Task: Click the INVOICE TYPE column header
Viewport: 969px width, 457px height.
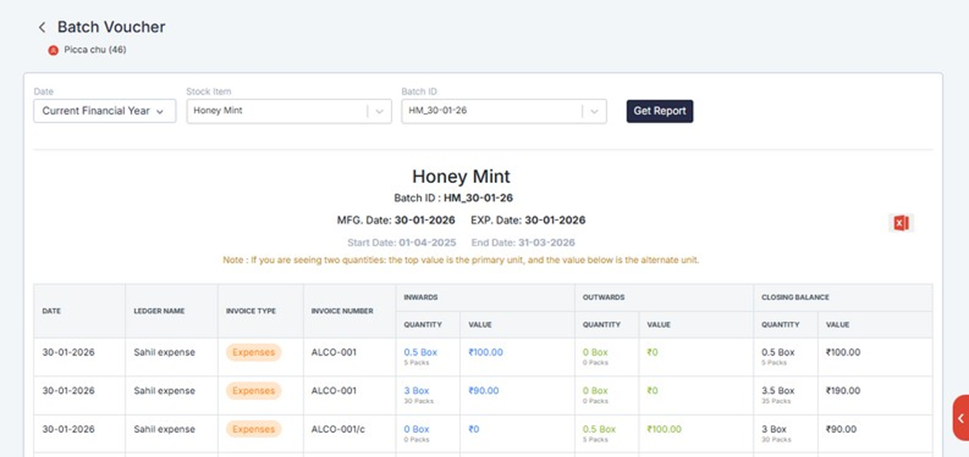Action: [x=251, y=311]
